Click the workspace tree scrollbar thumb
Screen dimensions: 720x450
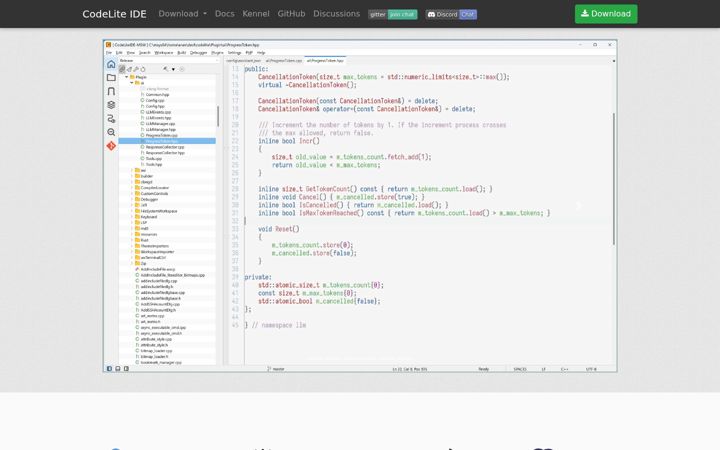[218, 116]
